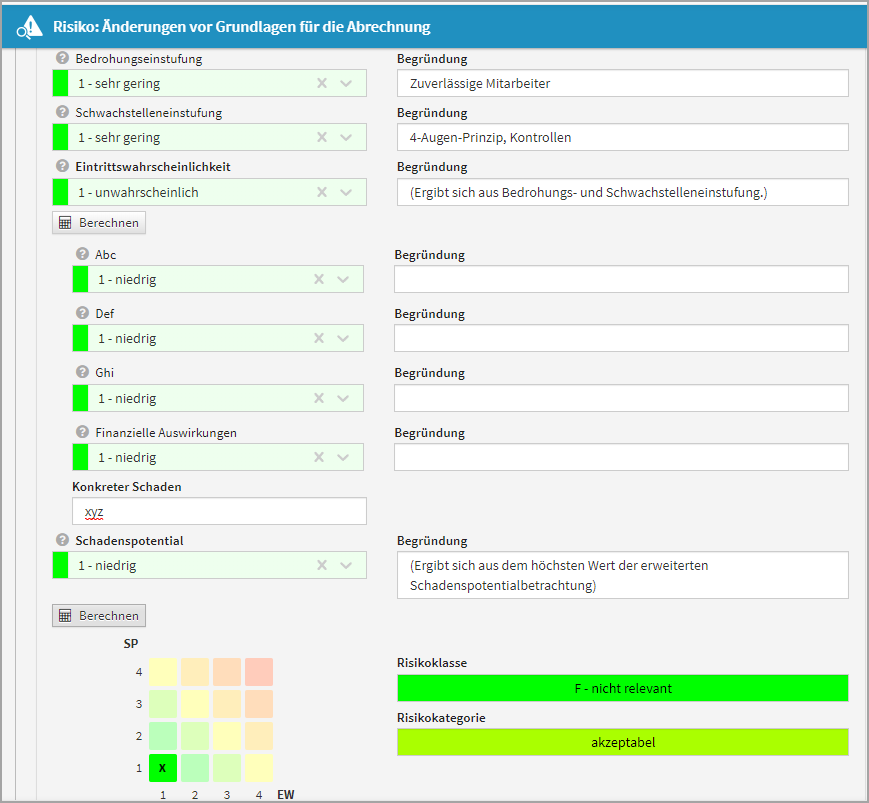Select the risk matrix cell marked X
This screenshot has width=869, height=803.
tap(163, 768)
